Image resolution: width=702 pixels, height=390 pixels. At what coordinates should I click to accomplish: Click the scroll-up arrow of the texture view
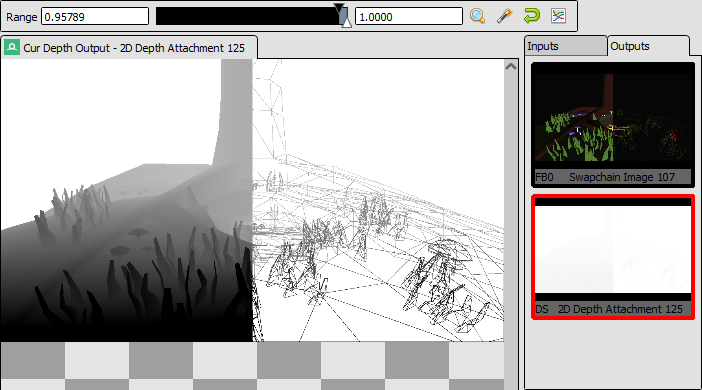tap(511, 66)
